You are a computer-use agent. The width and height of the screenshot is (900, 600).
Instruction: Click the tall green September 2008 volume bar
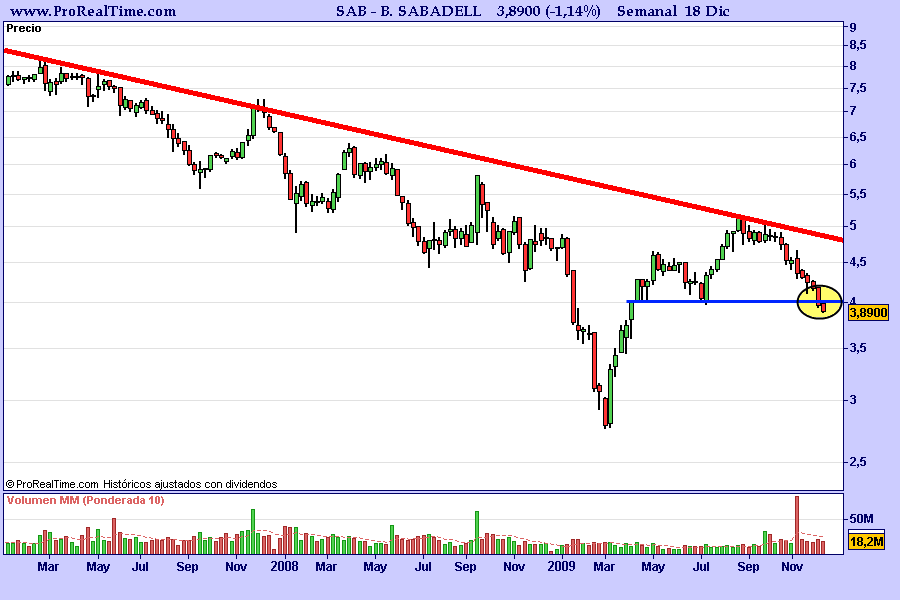(x=477, y=532)
